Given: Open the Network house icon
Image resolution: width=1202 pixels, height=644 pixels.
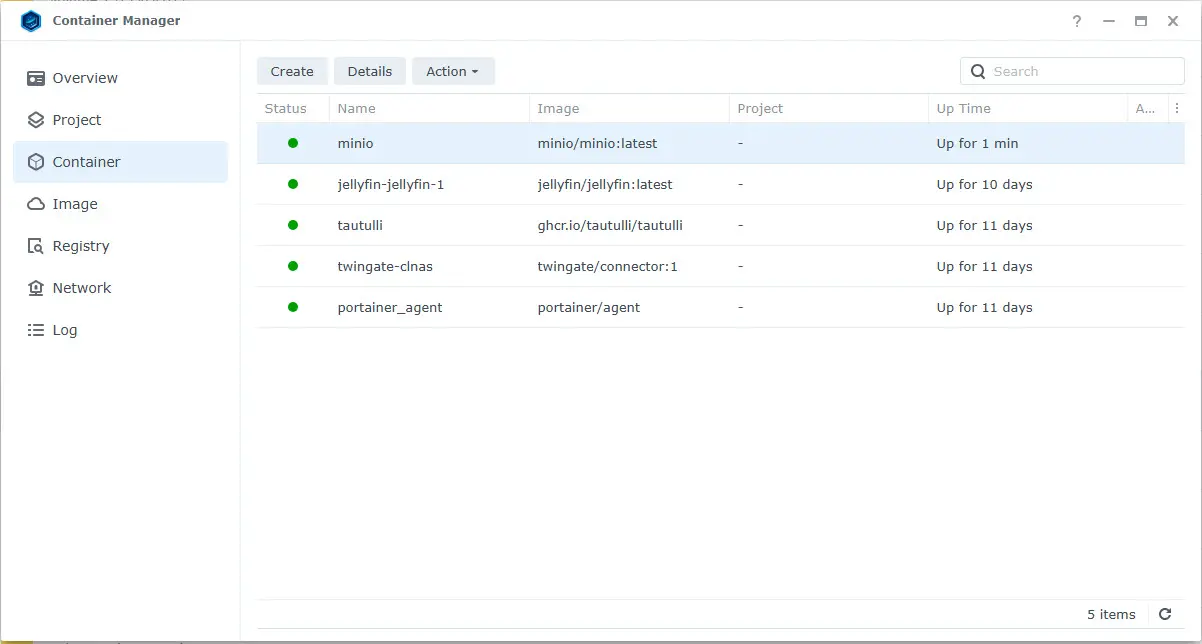Looking at the screenshot, I should pos(36,288).
